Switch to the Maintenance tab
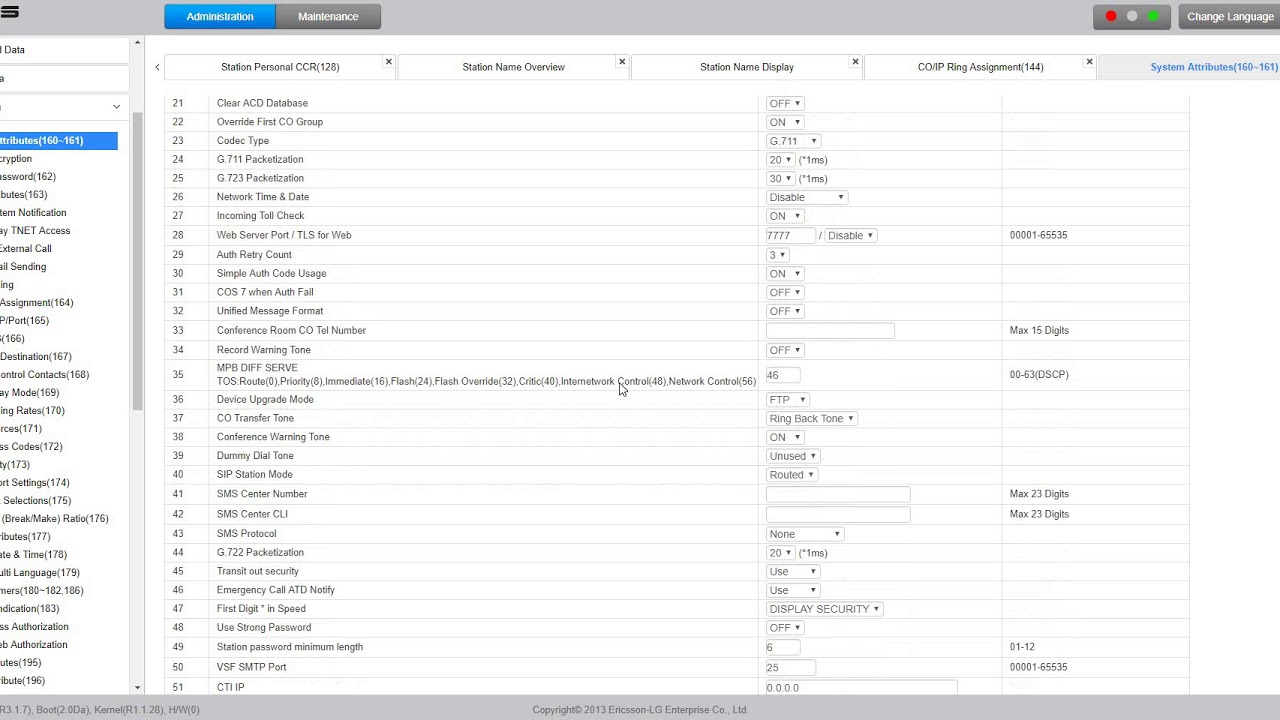Viewport: 1280px width, 720px height. (x=328, y=16)
